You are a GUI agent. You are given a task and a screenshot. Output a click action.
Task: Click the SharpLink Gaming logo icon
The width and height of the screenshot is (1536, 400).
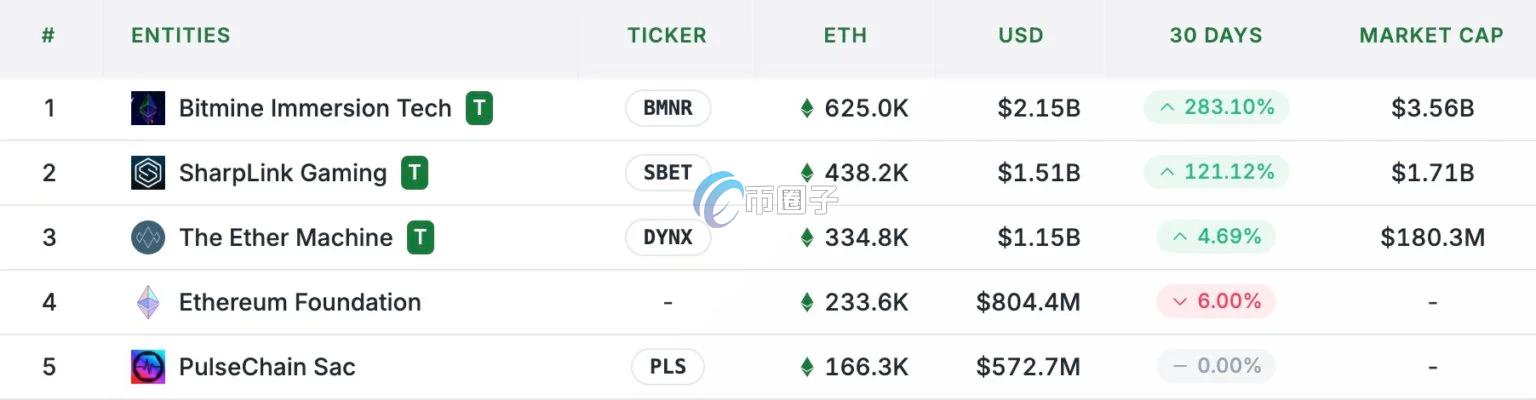point(148,173)
